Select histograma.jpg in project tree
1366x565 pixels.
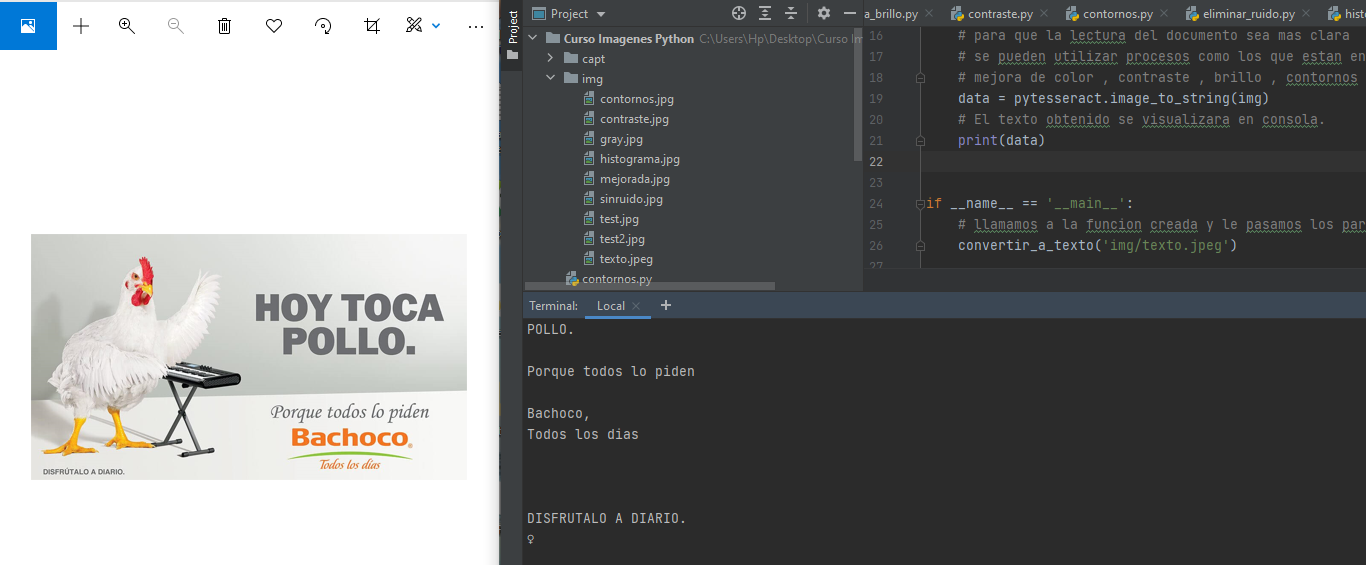[639, 159]
